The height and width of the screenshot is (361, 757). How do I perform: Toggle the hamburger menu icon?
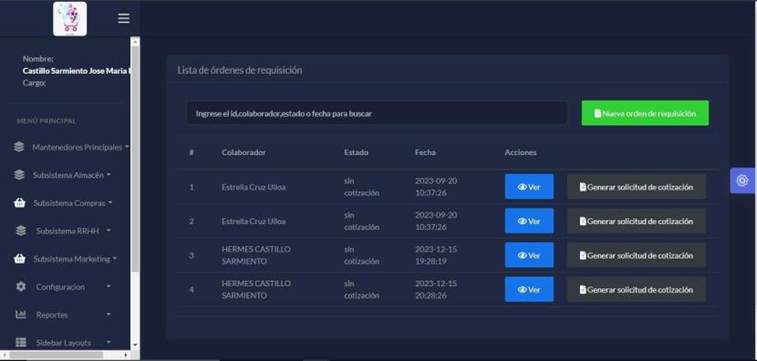[x=124, y=18]
